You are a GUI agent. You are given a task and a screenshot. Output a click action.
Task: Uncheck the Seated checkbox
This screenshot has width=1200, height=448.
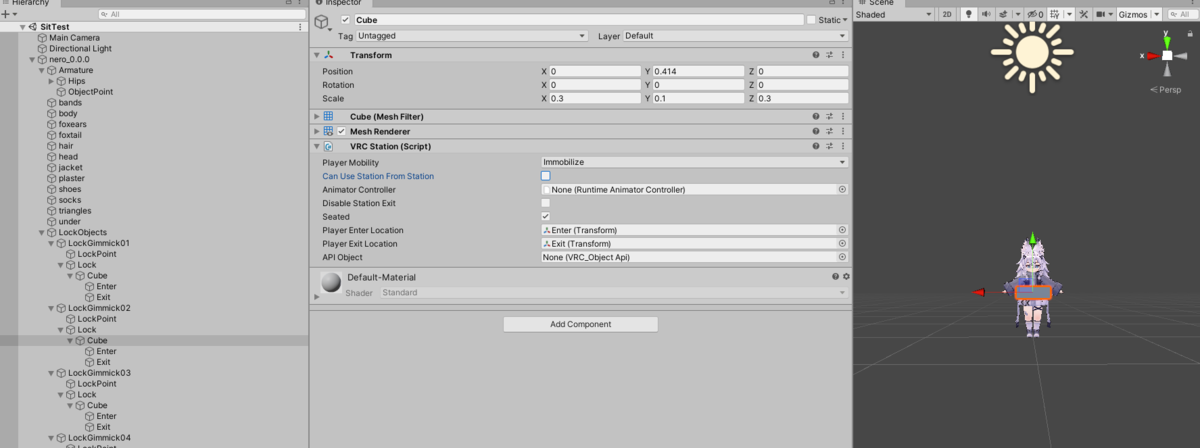[x=545, y=216]
